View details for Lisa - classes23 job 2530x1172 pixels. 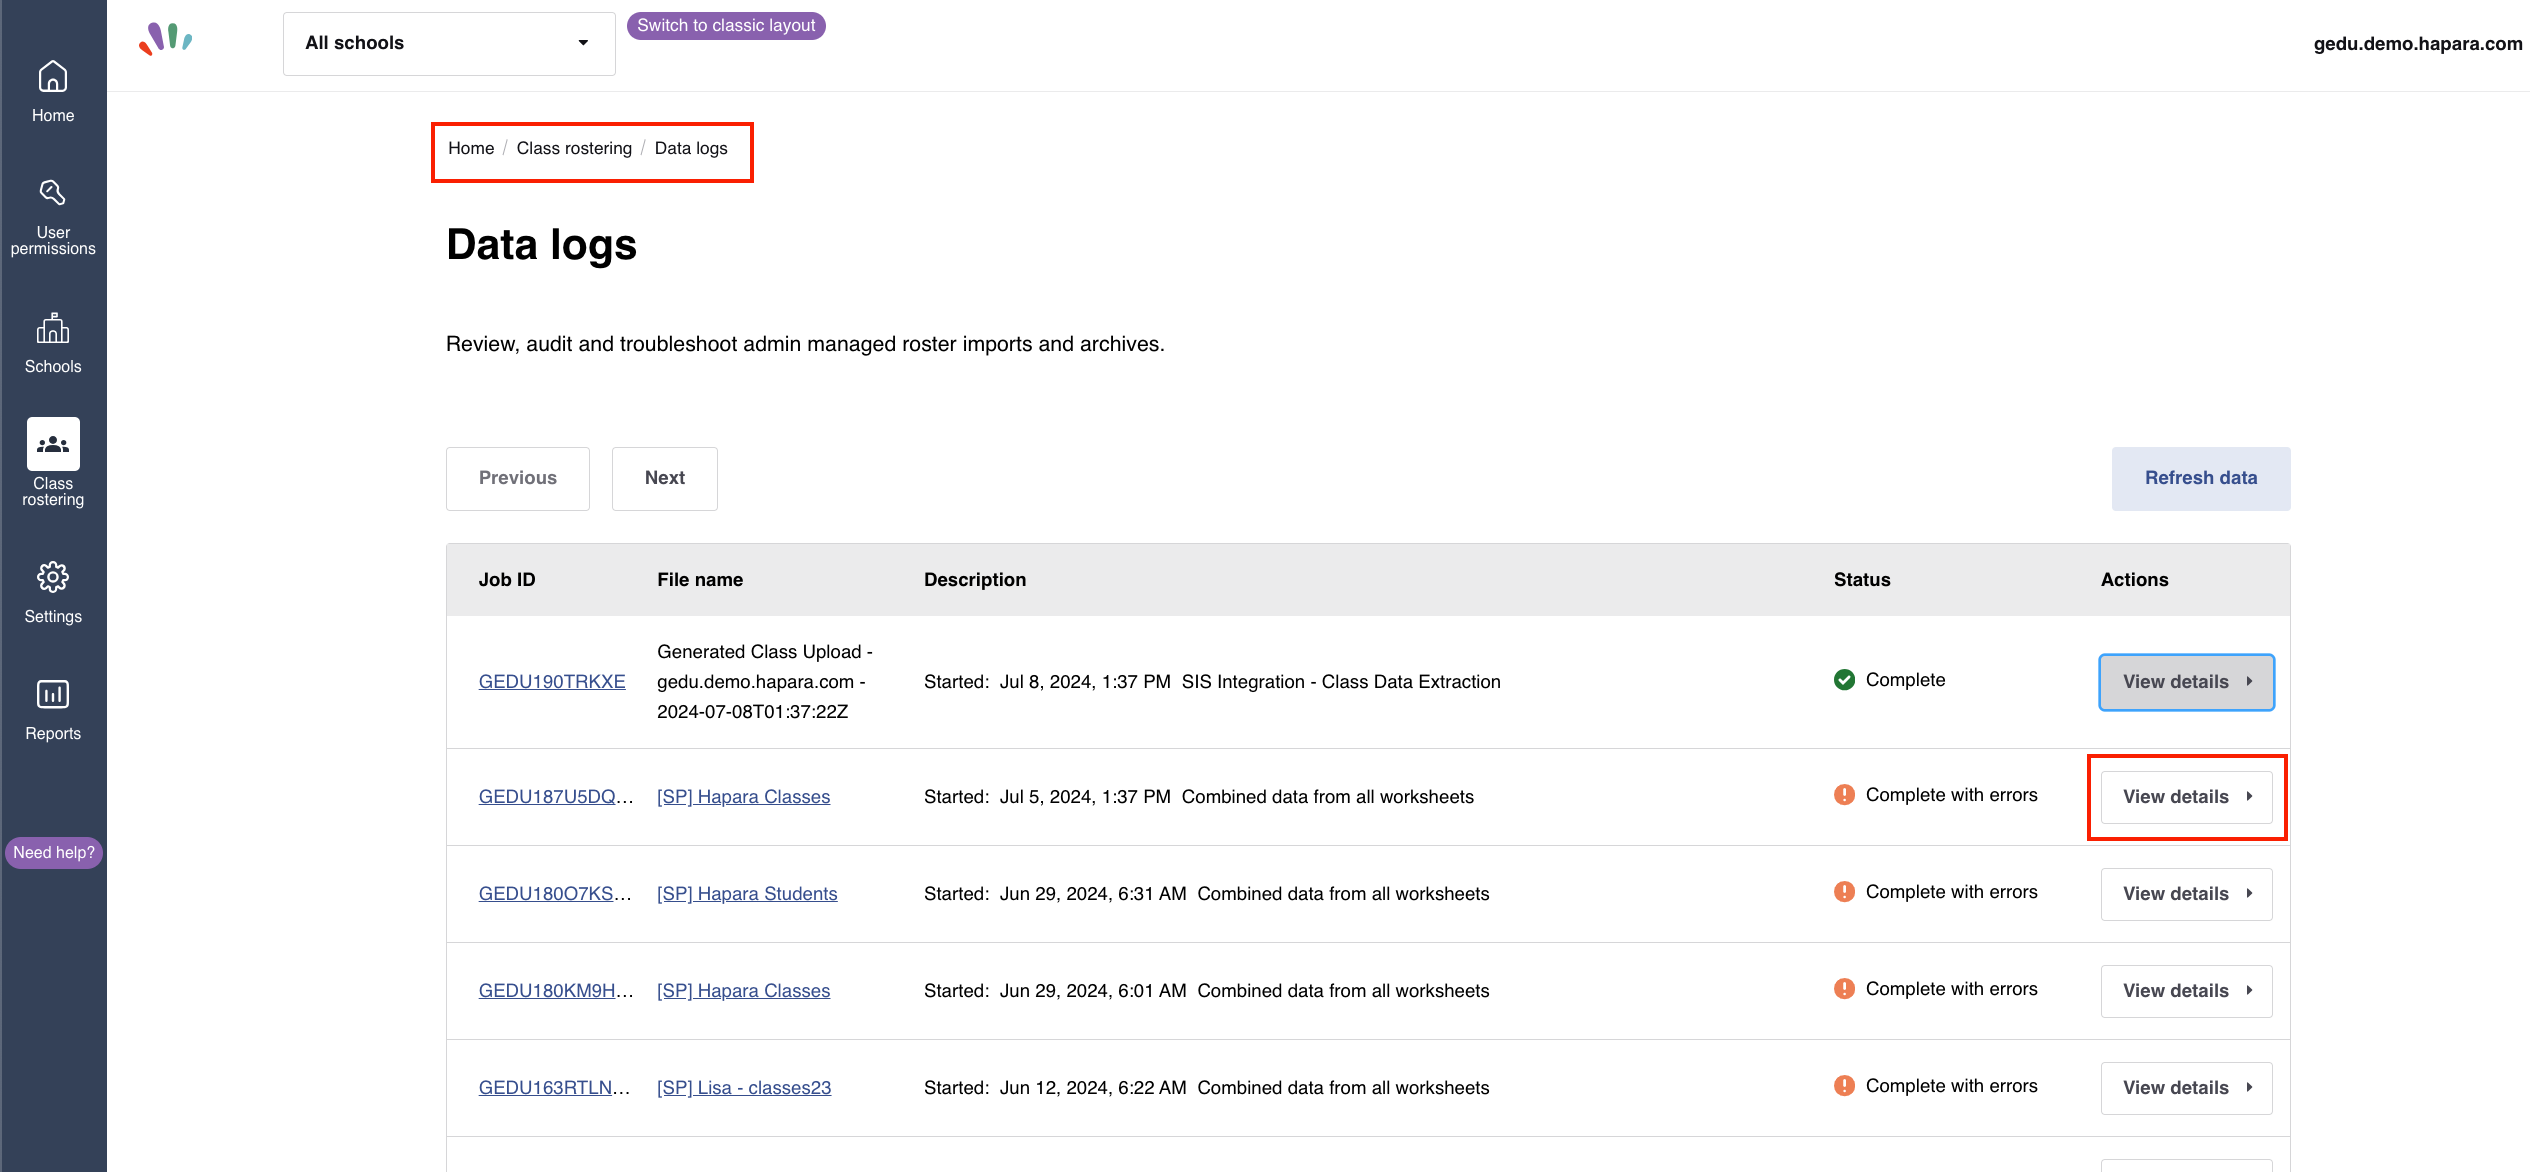click(2187, 1088)
